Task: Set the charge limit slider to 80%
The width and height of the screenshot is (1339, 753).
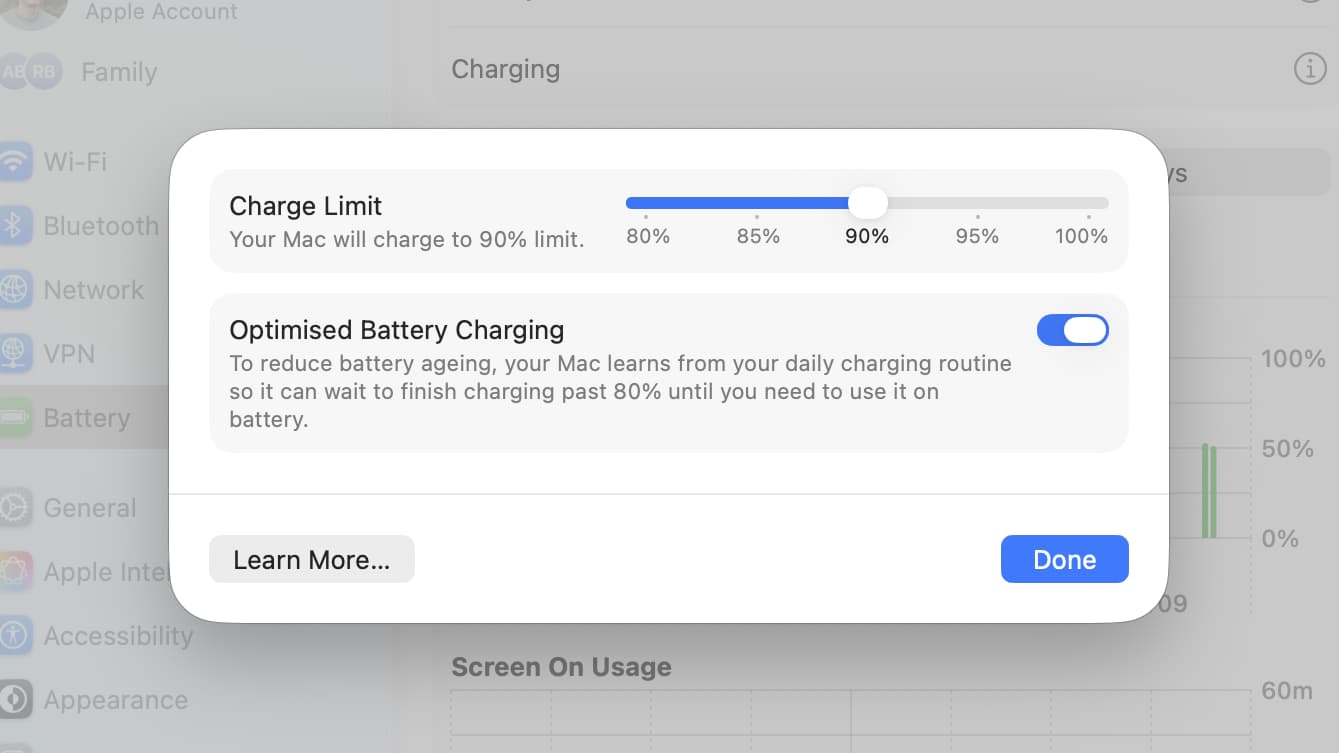Action: [x=648, y=202]
